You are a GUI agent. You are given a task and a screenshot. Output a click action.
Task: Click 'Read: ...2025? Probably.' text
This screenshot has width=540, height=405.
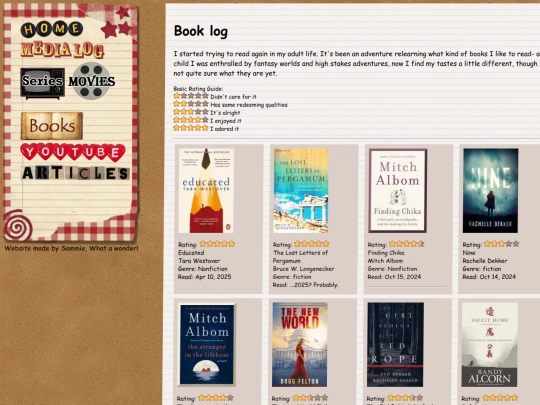pyautogui.click(x=305, y=284)
